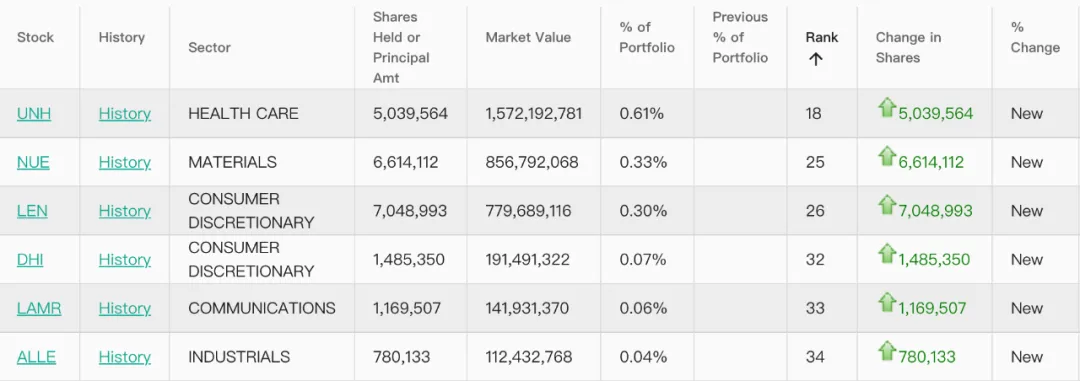Sort by % of Portfolio column header
The height and width of the screenshot is (381, 1080).
click(647, 37)
